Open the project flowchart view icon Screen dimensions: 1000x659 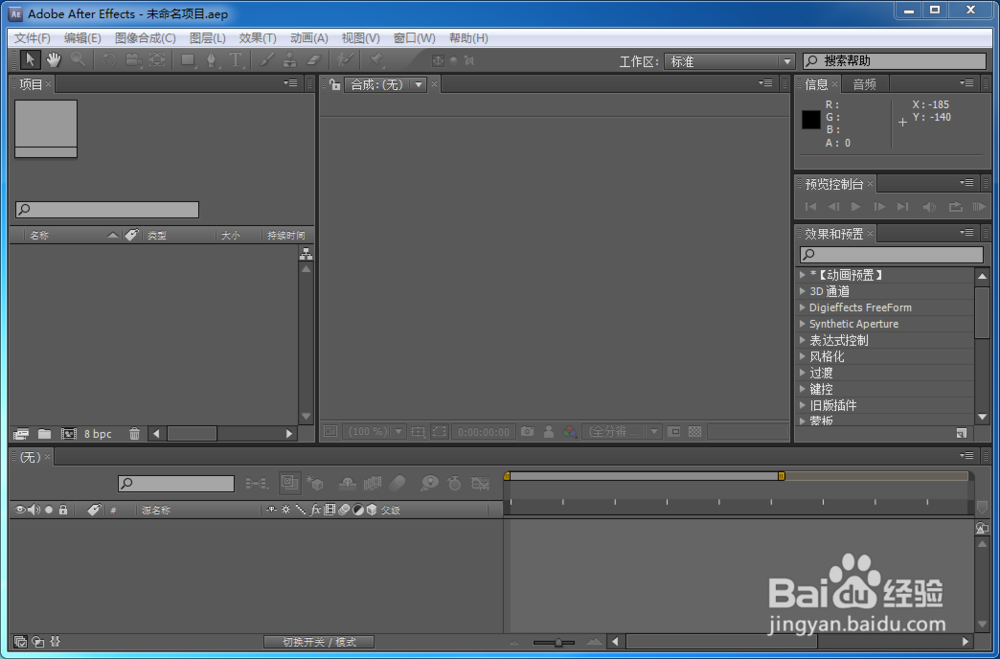click(x=306, y=254)
